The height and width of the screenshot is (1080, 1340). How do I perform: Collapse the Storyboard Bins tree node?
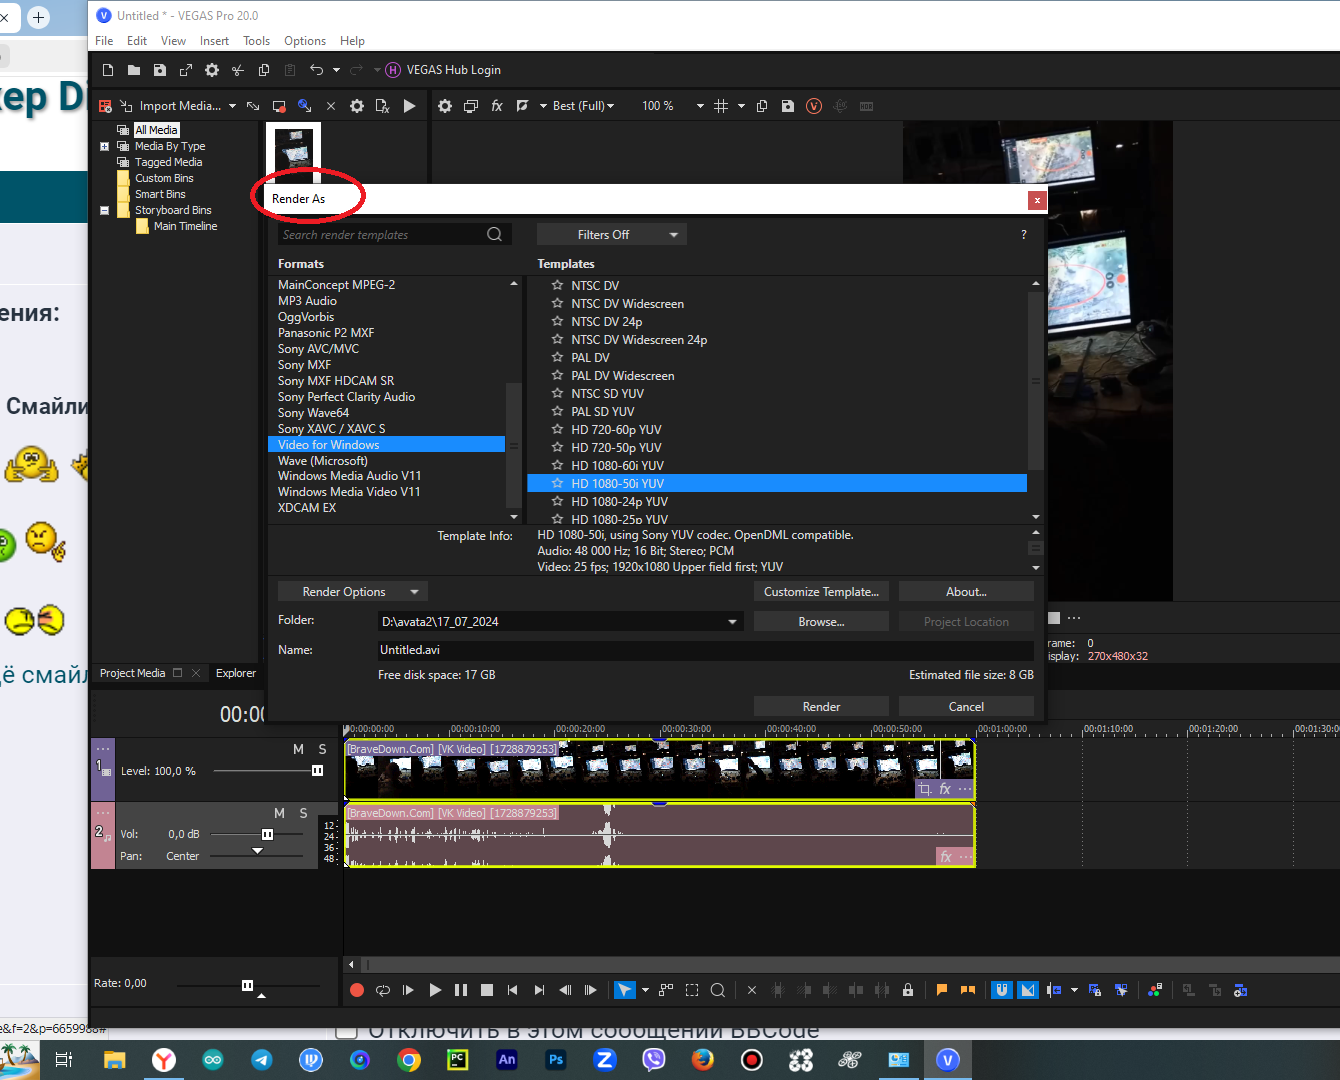pyautogui.click(x=104, y=210)
